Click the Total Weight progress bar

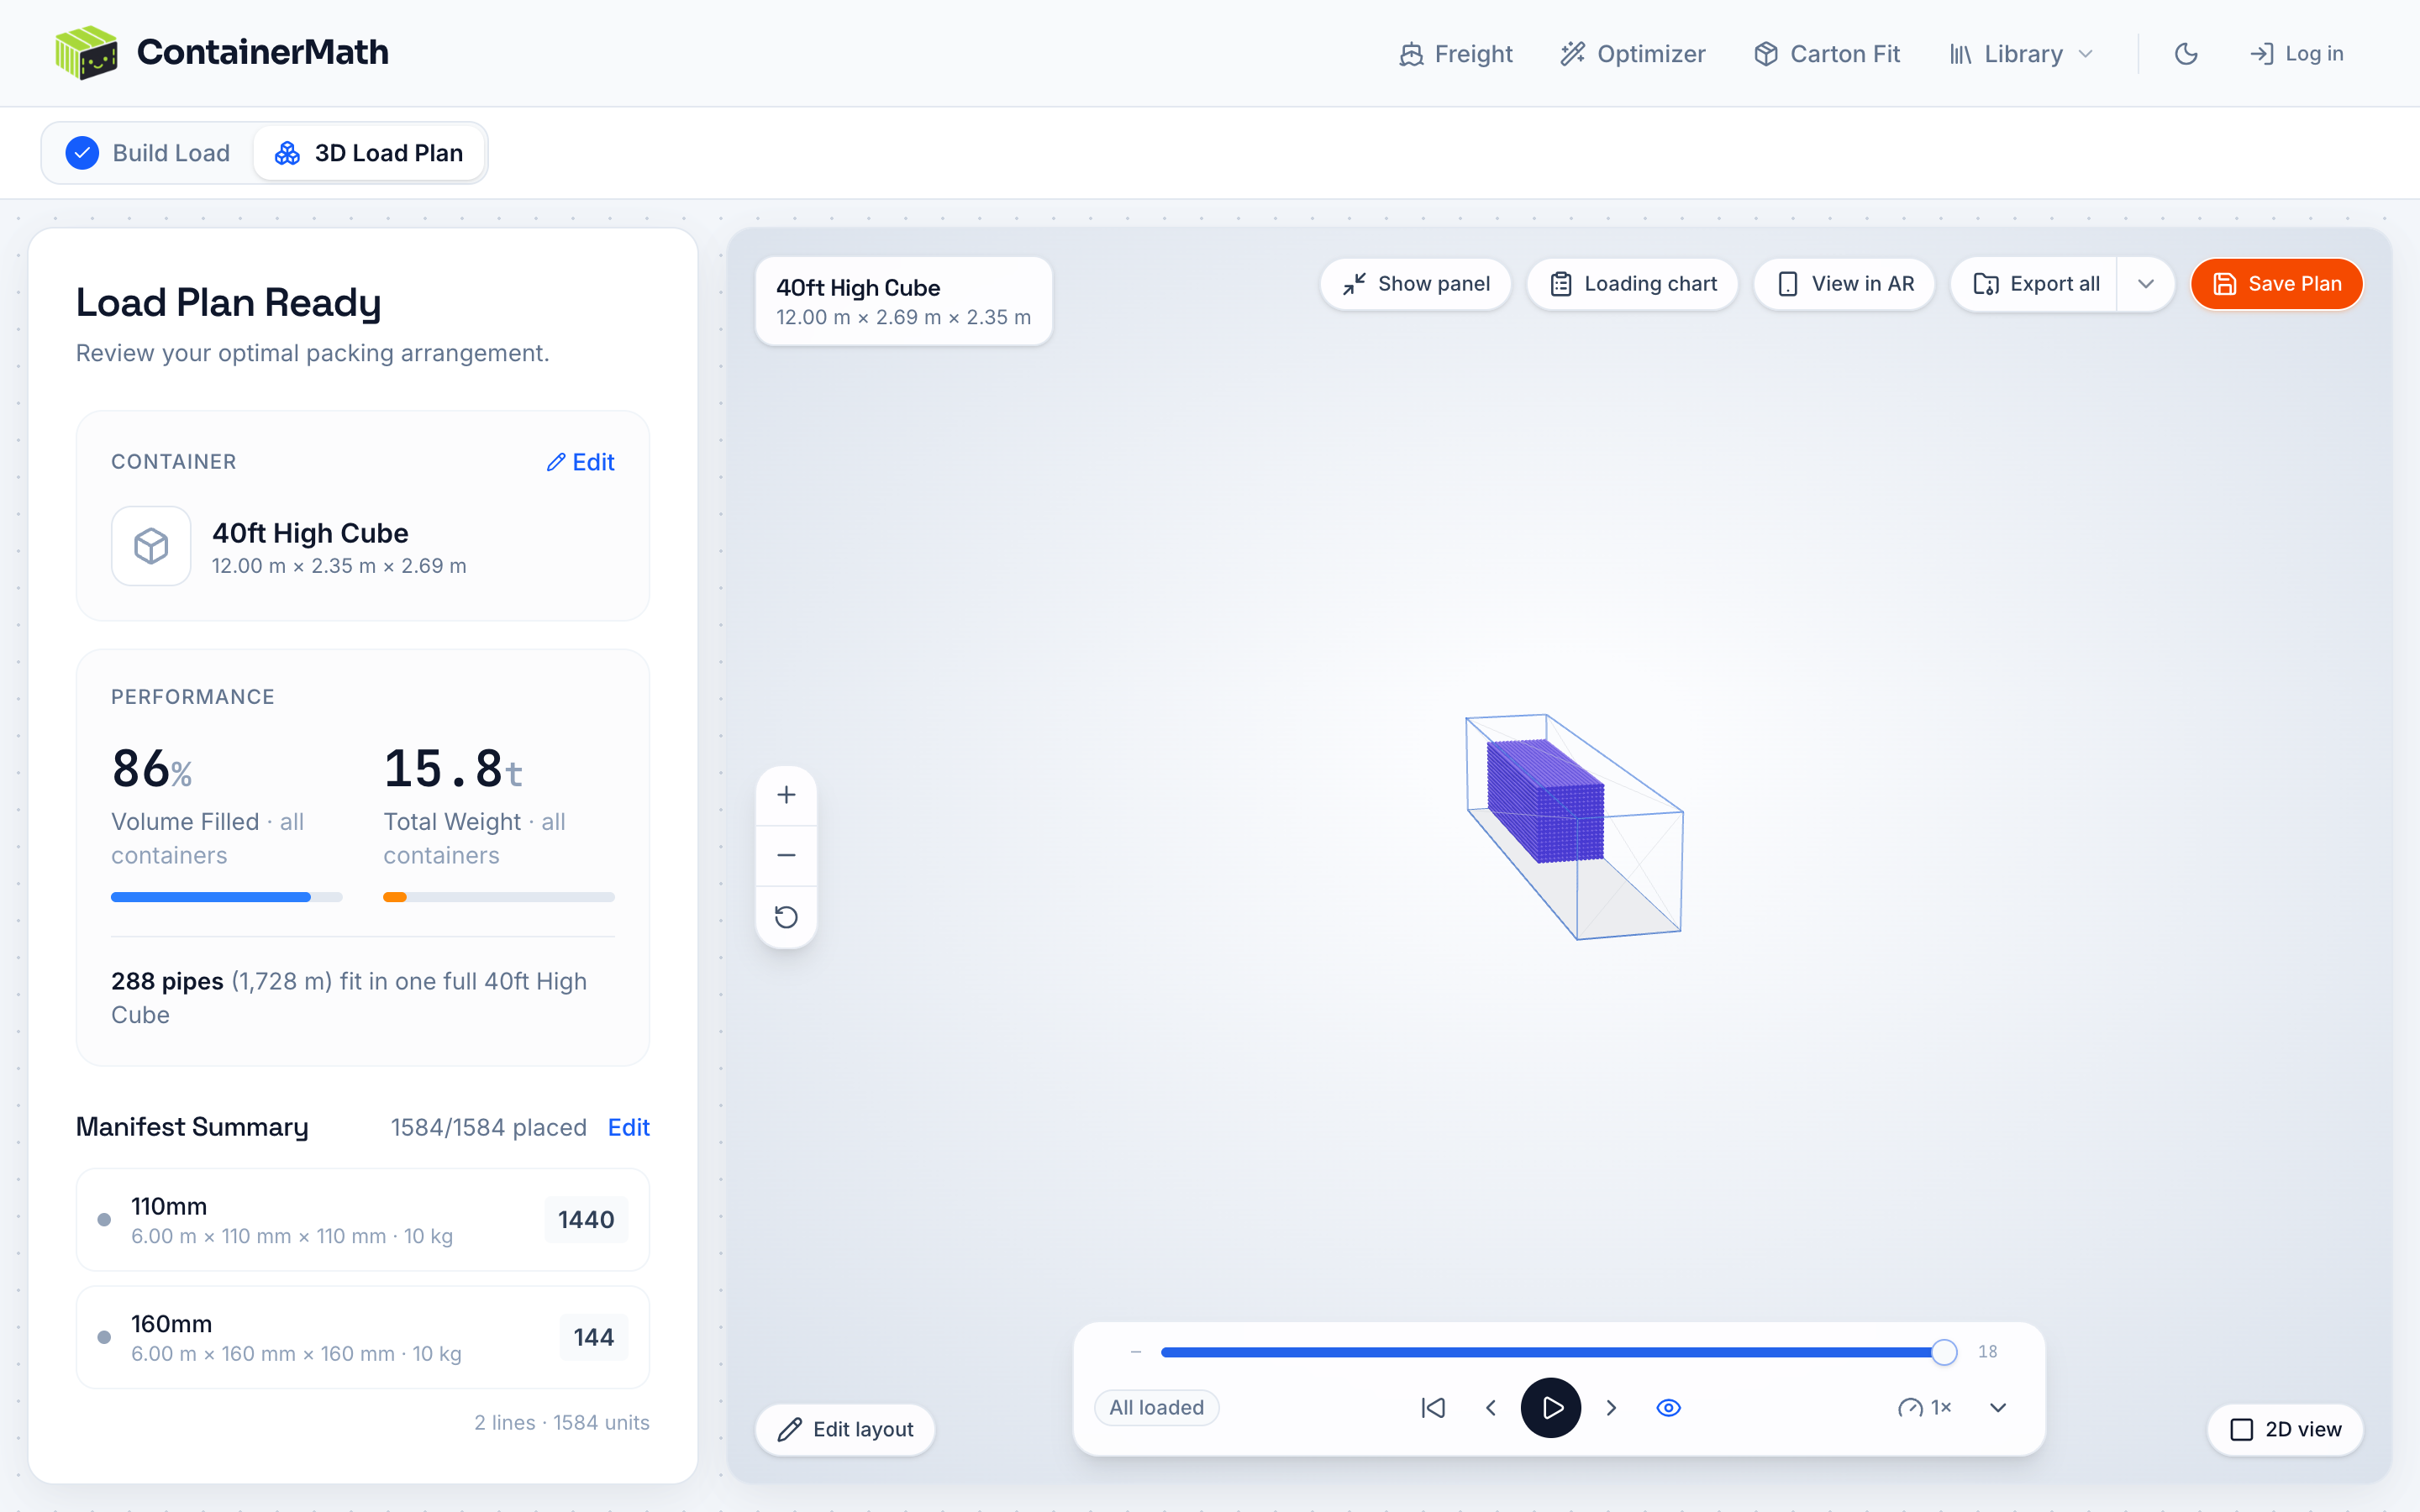tap(498, 897)
